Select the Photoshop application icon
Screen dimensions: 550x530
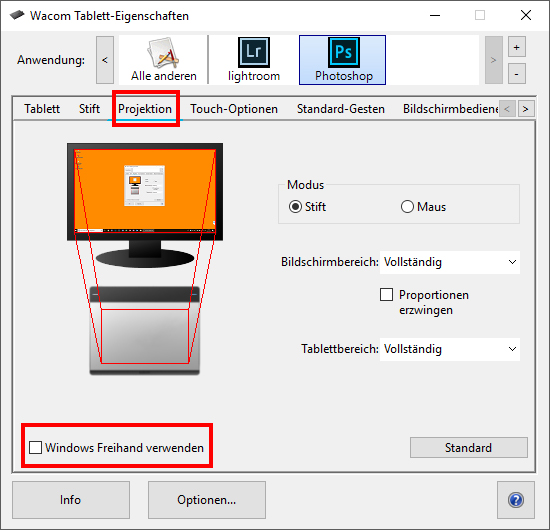(x=342, y=60)
